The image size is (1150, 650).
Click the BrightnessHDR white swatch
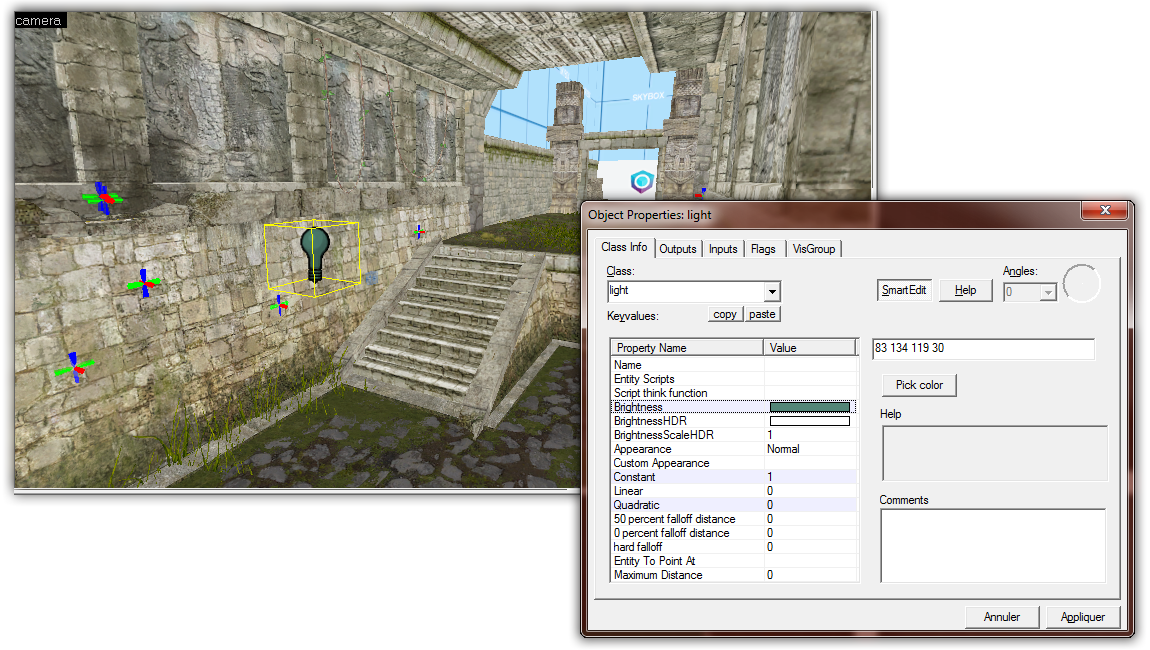coord(809,421)
